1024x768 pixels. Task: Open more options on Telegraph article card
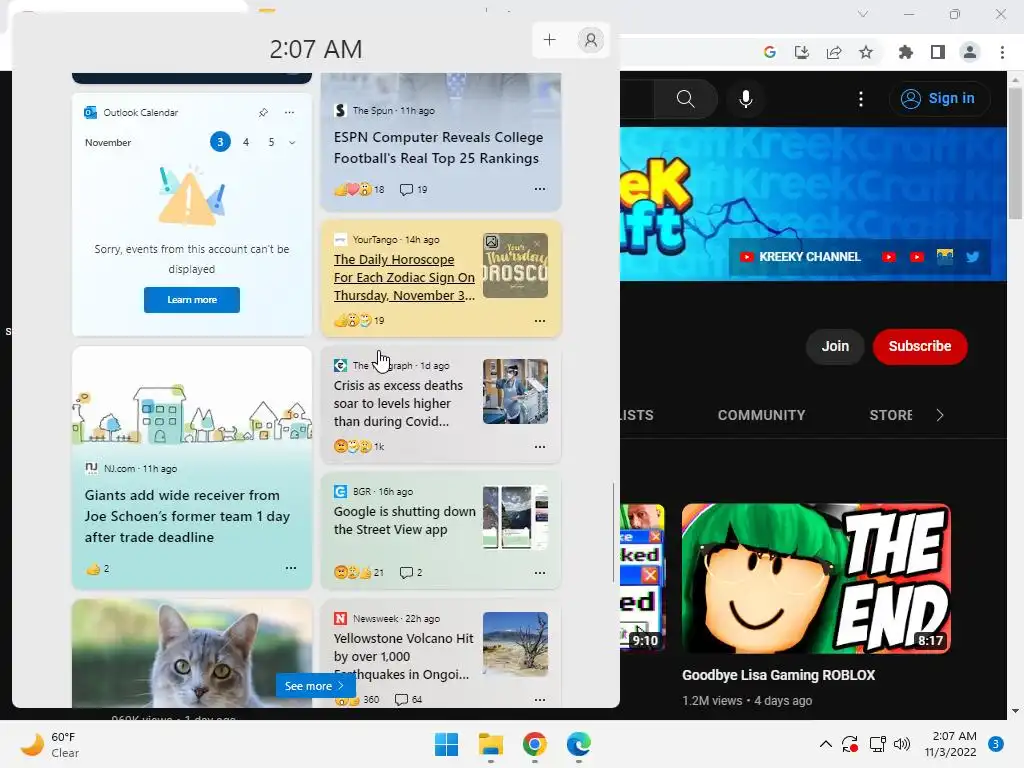[539, 447]
